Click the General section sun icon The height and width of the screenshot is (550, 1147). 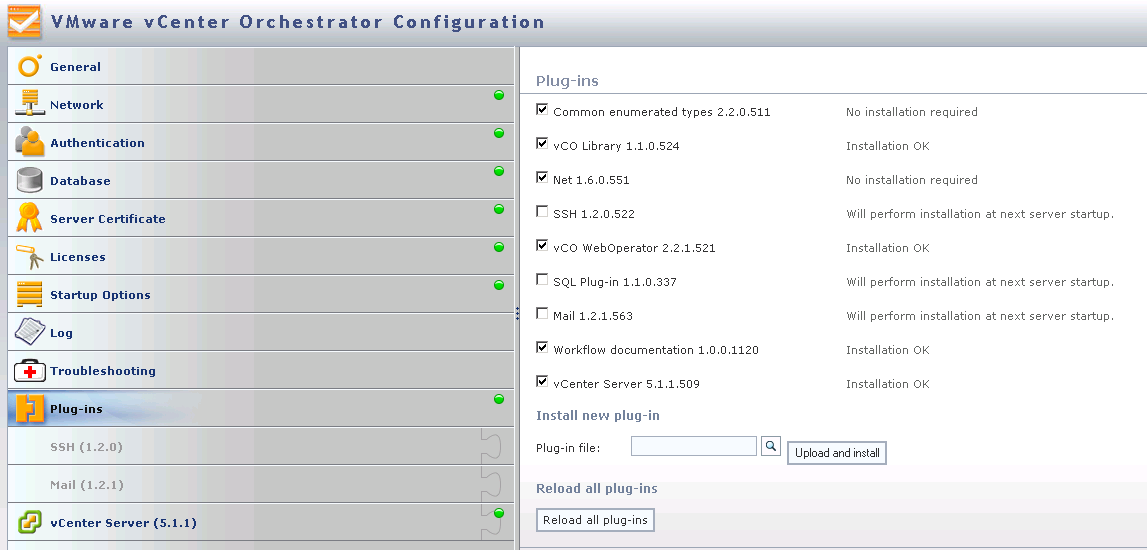(x=30, y=66)
